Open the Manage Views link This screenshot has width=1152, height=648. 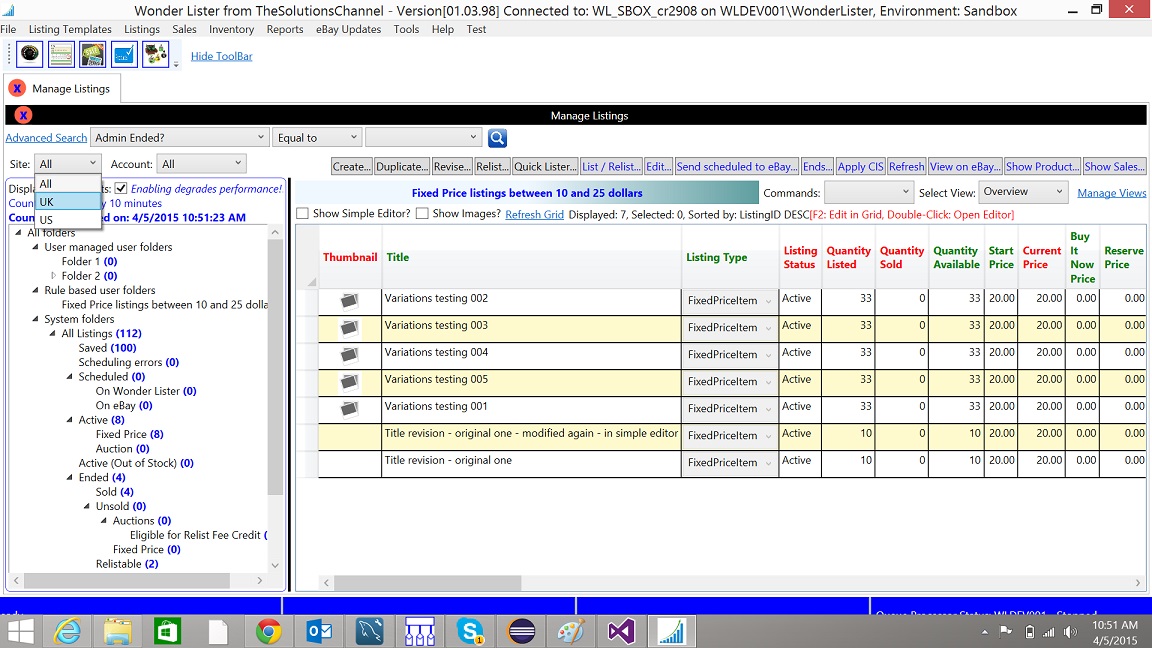1112,192
